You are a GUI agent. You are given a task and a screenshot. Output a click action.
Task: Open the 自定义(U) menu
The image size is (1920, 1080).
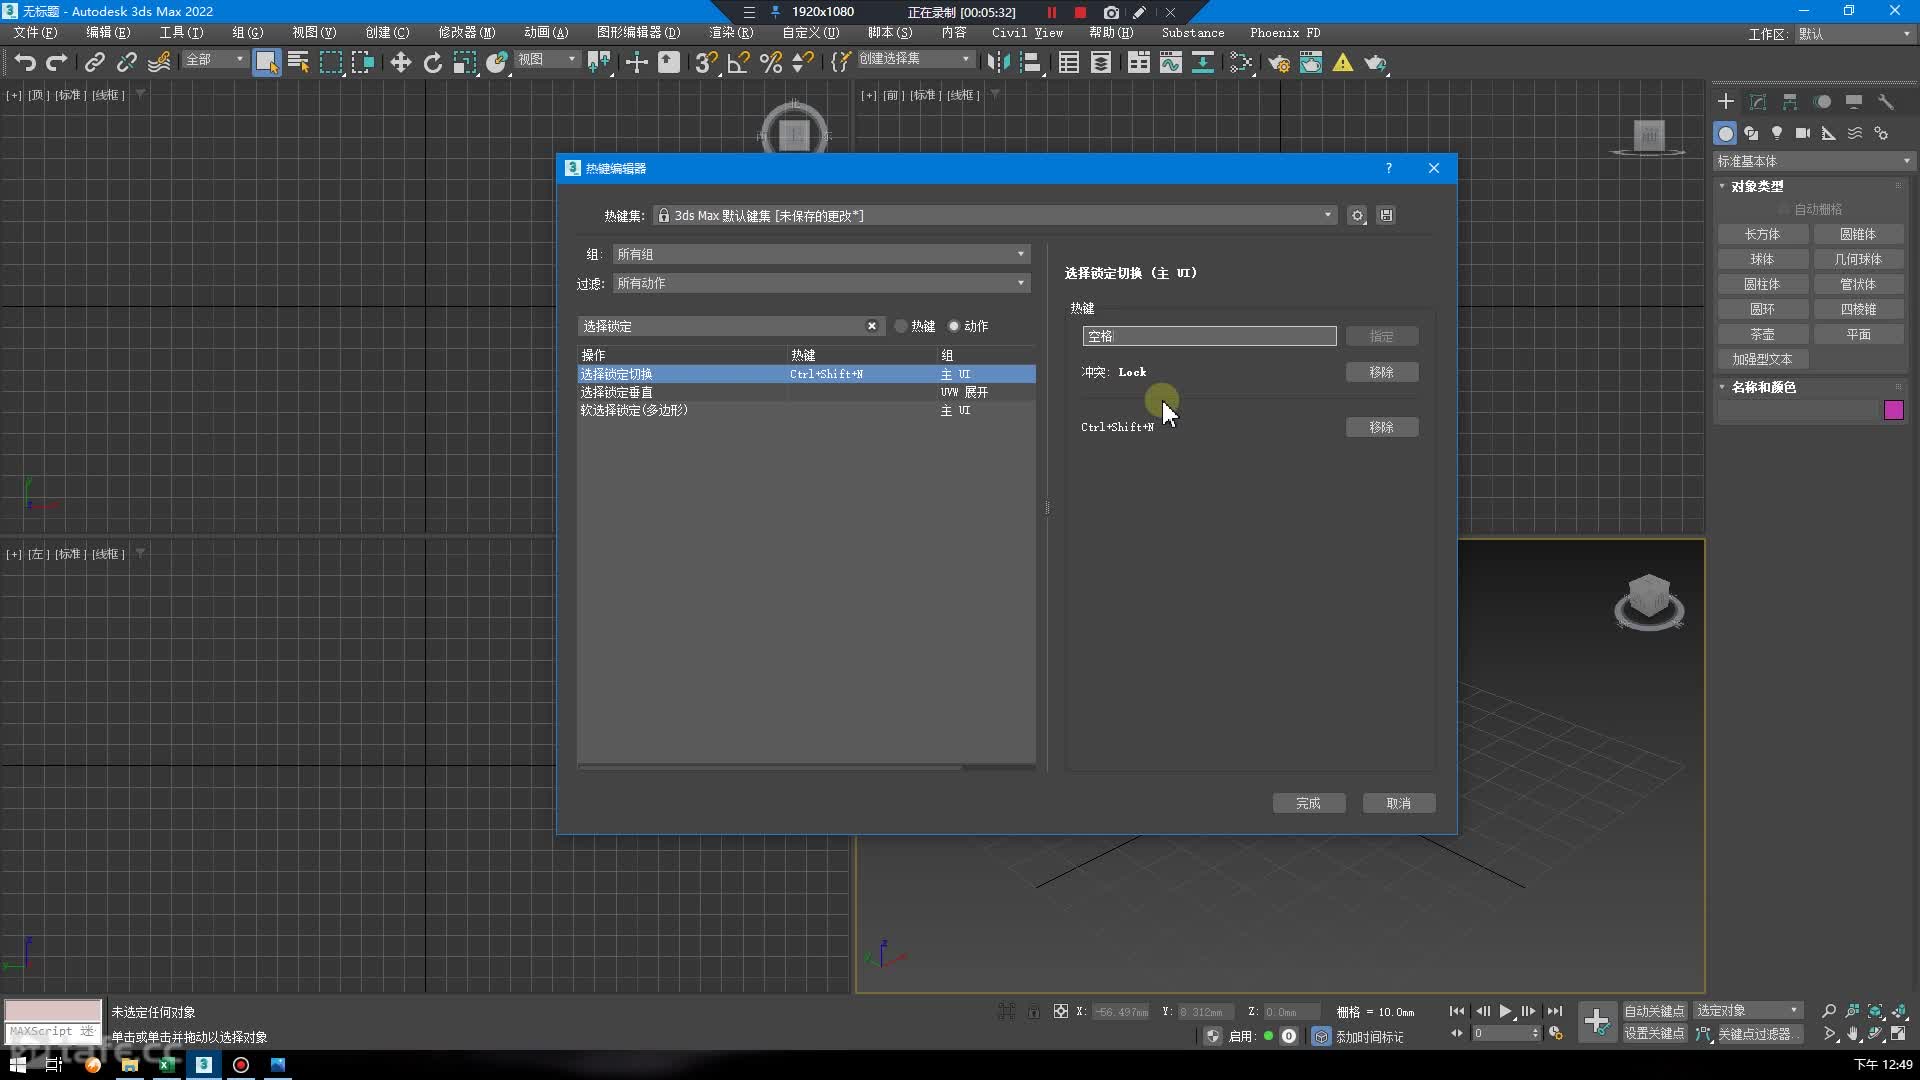tap(810, 33)
